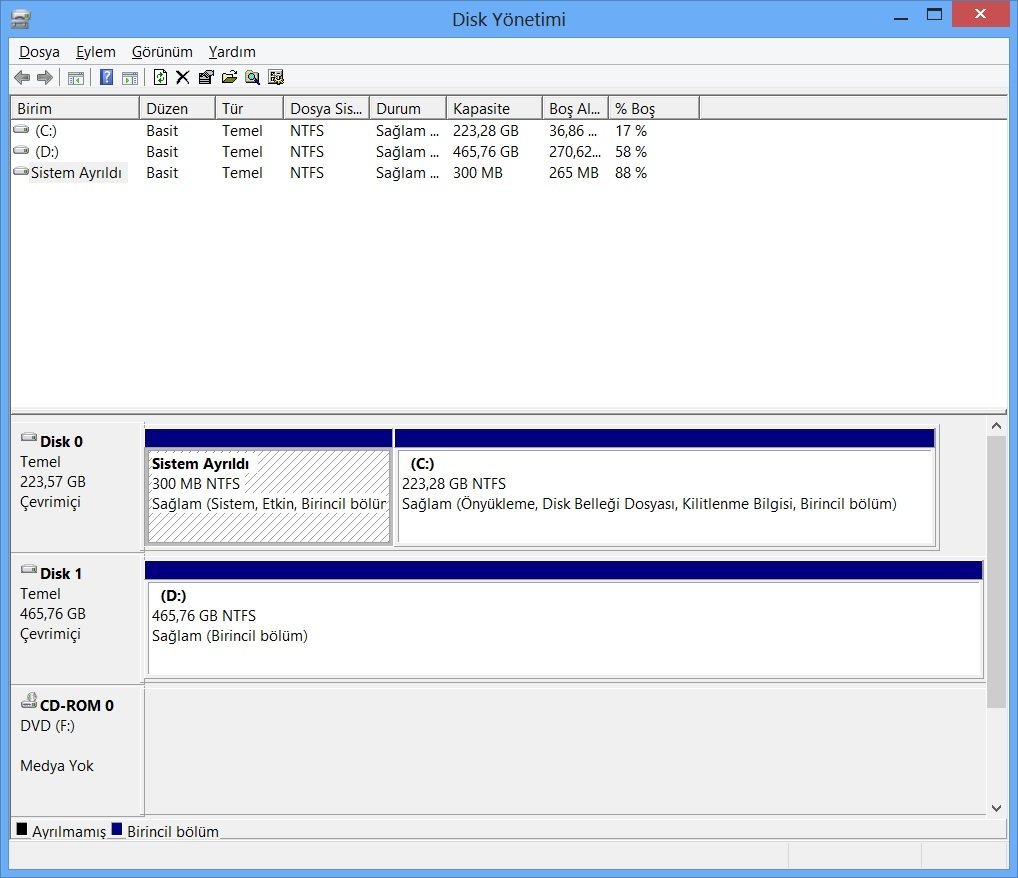Open the Eylem menu

[x=96, y=52]
